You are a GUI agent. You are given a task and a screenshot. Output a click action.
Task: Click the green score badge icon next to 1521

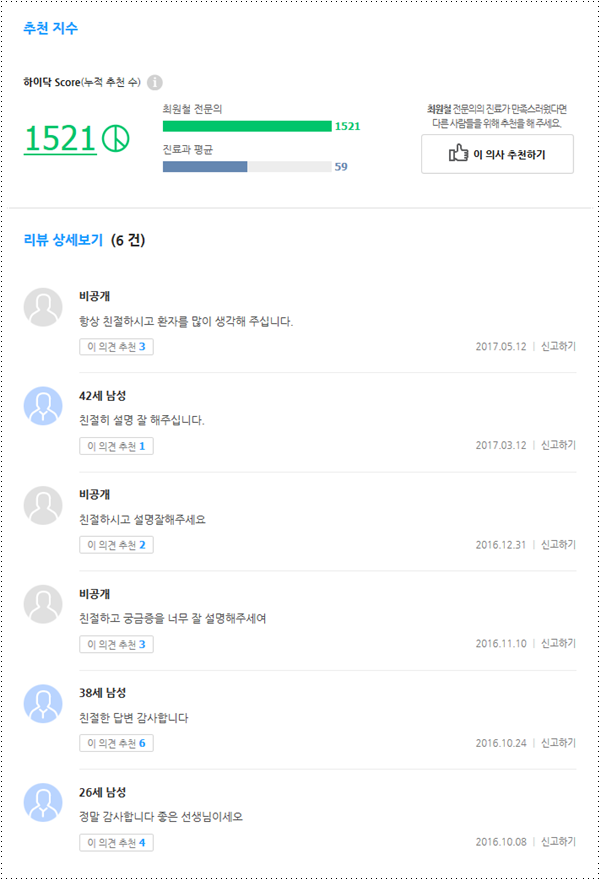(116, 139)
